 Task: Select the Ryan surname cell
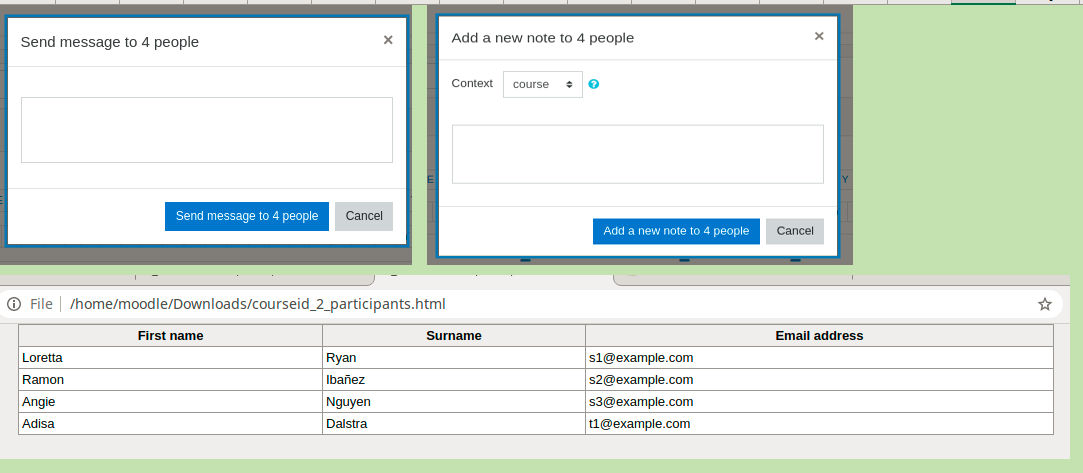click(x=454, y=358)
